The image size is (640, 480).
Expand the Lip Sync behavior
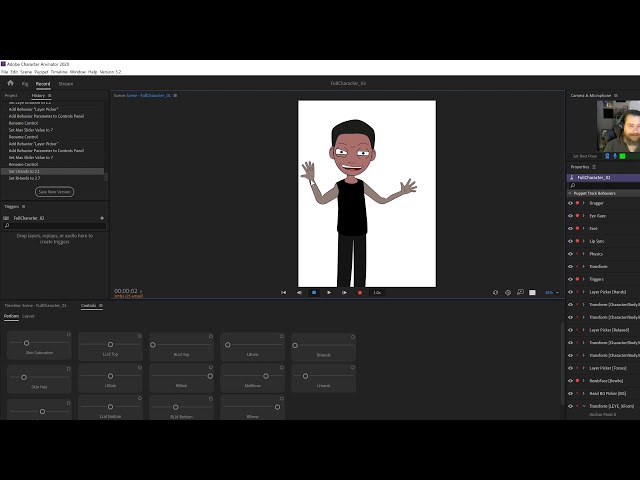pyautogui.click(x=584, y=241)
